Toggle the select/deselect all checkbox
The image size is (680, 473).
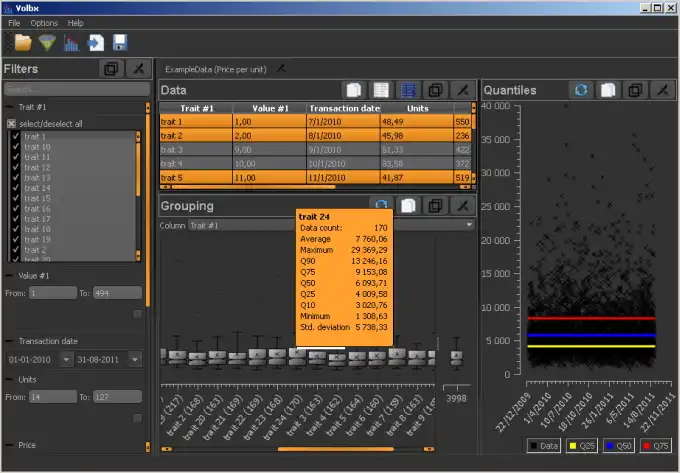pyautogui.click(x=12, y=124)
